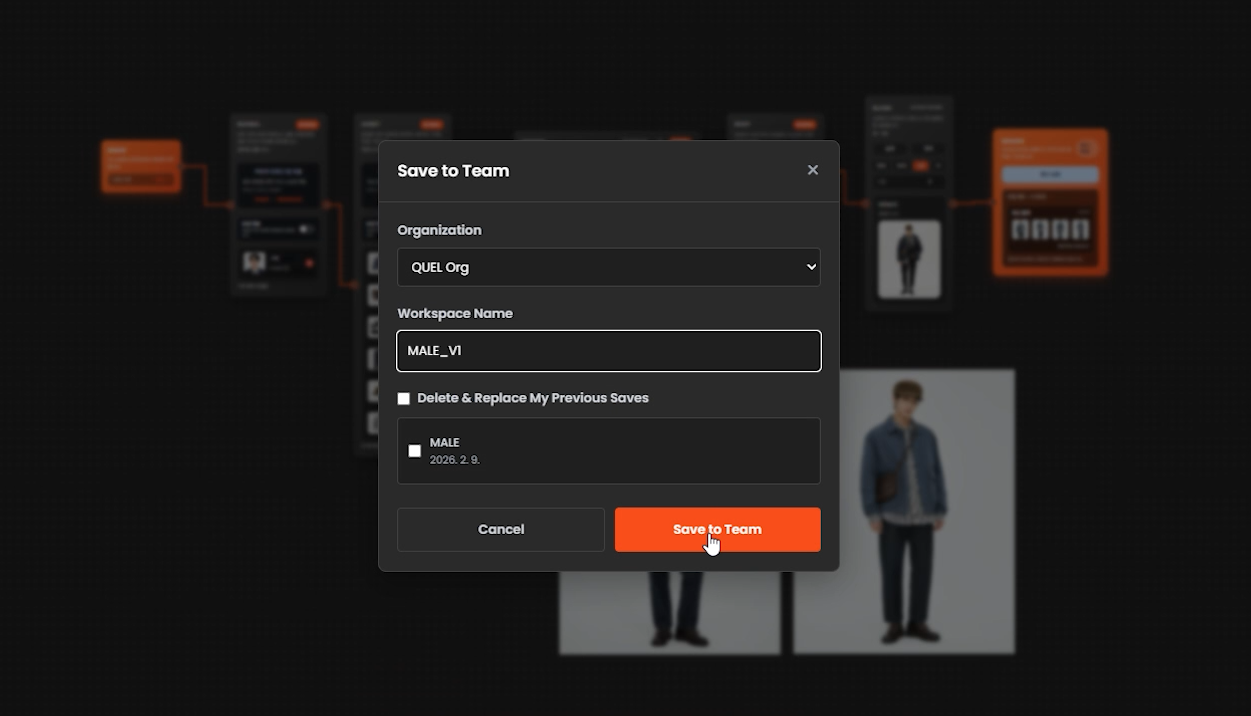Open the model thumbnail in blurred preview node
Viewport: 1251px width, 716px height.
point(909,259)
